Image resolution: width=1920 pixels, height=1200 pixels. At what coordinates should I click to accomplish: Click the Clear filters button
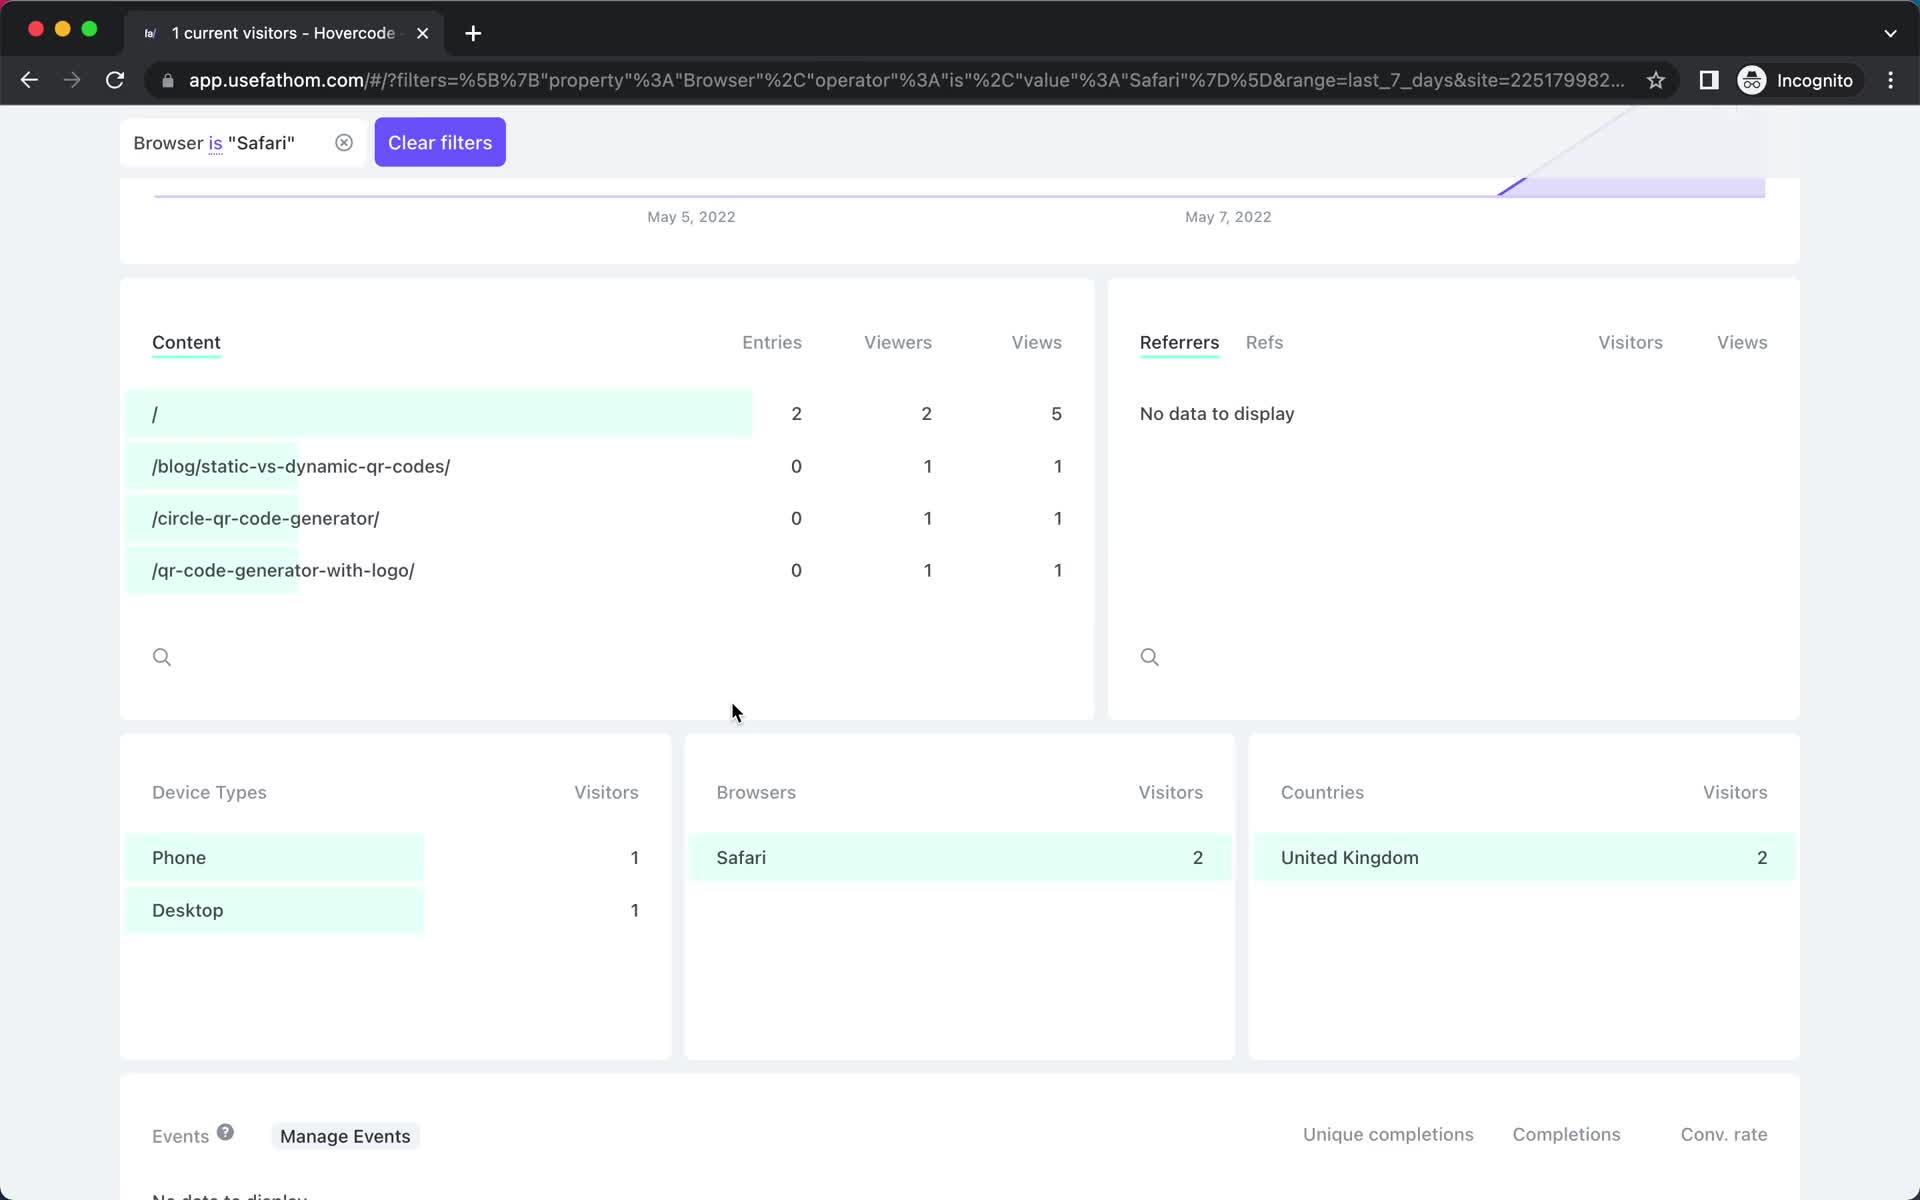[x=440, y=142]
